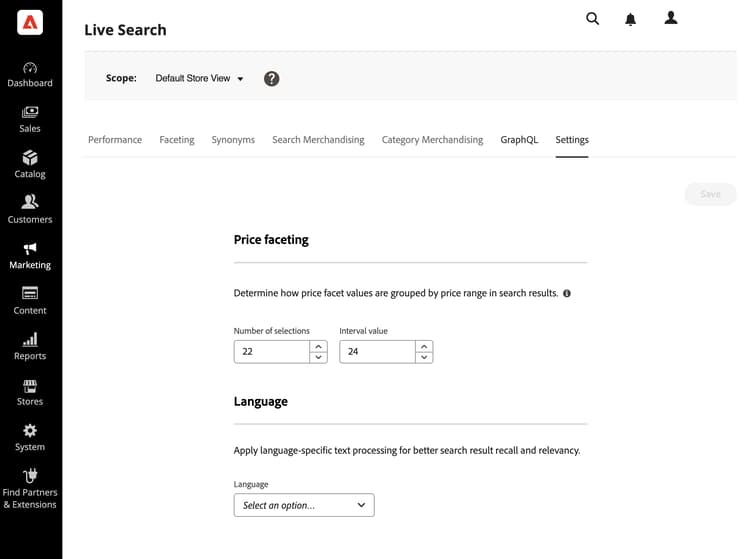750x559 pixels.
Task: Click the magnifying glass search icon
Action: tap(593, 19)
